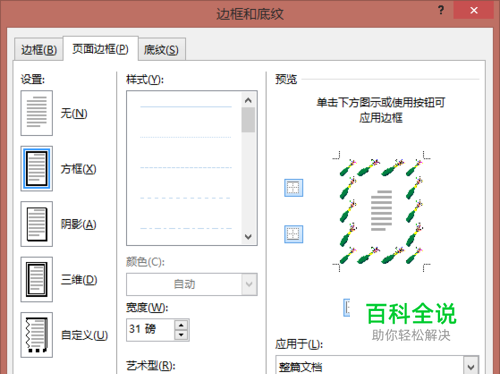
Task: Choose the 自定义(U) custom border setting icon
Action: click(x=37, y=335)
